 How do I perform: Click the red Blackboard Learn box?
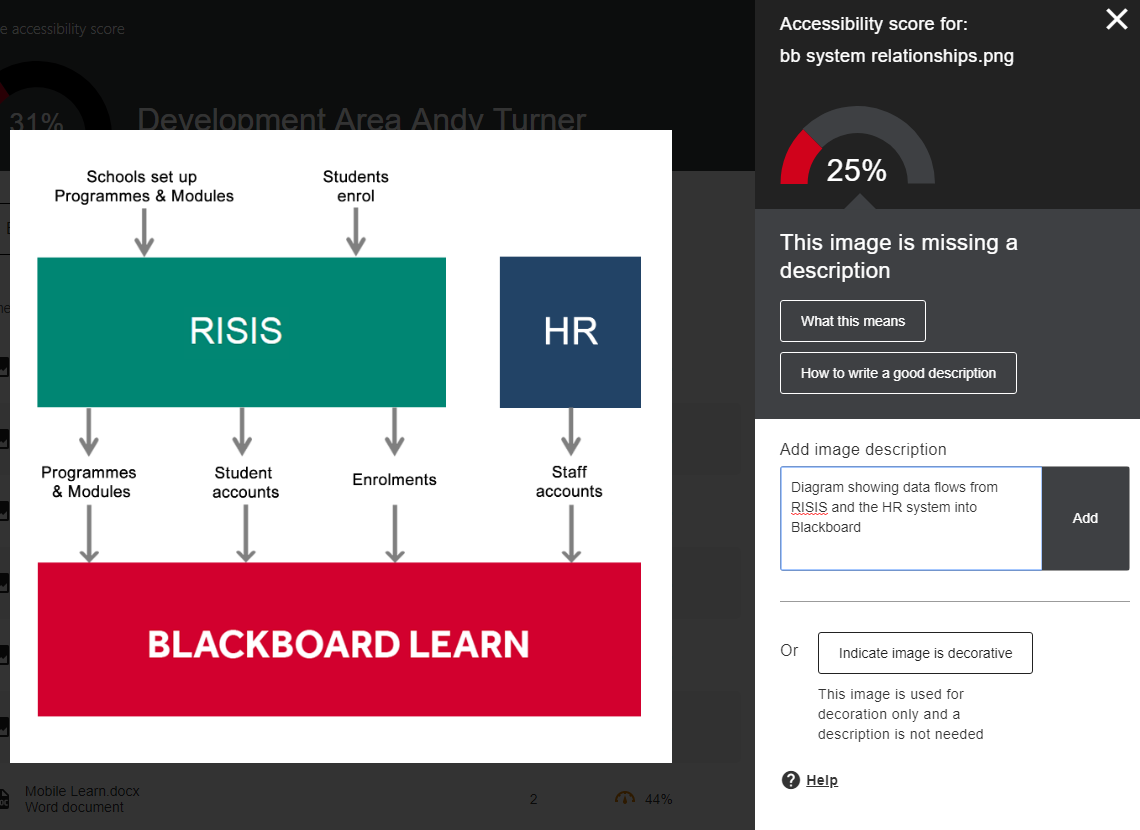[x=339, y=640]
